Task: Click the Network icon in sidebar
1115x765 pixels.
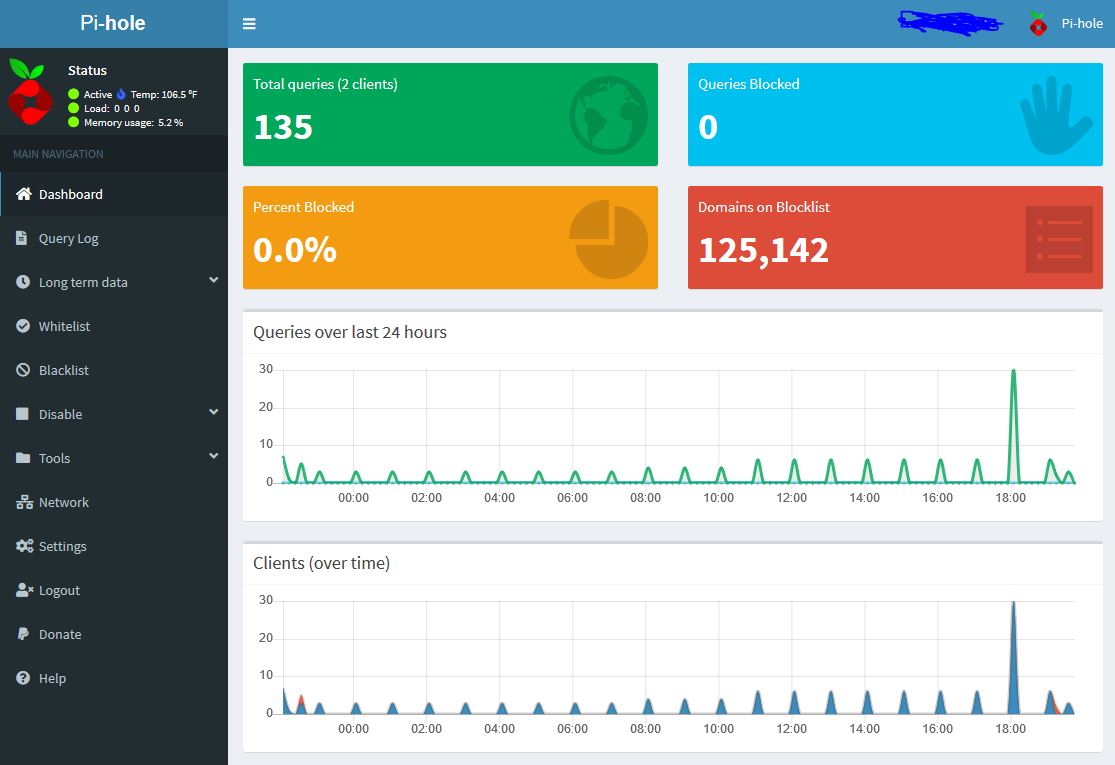Action: tap(24, 502)
